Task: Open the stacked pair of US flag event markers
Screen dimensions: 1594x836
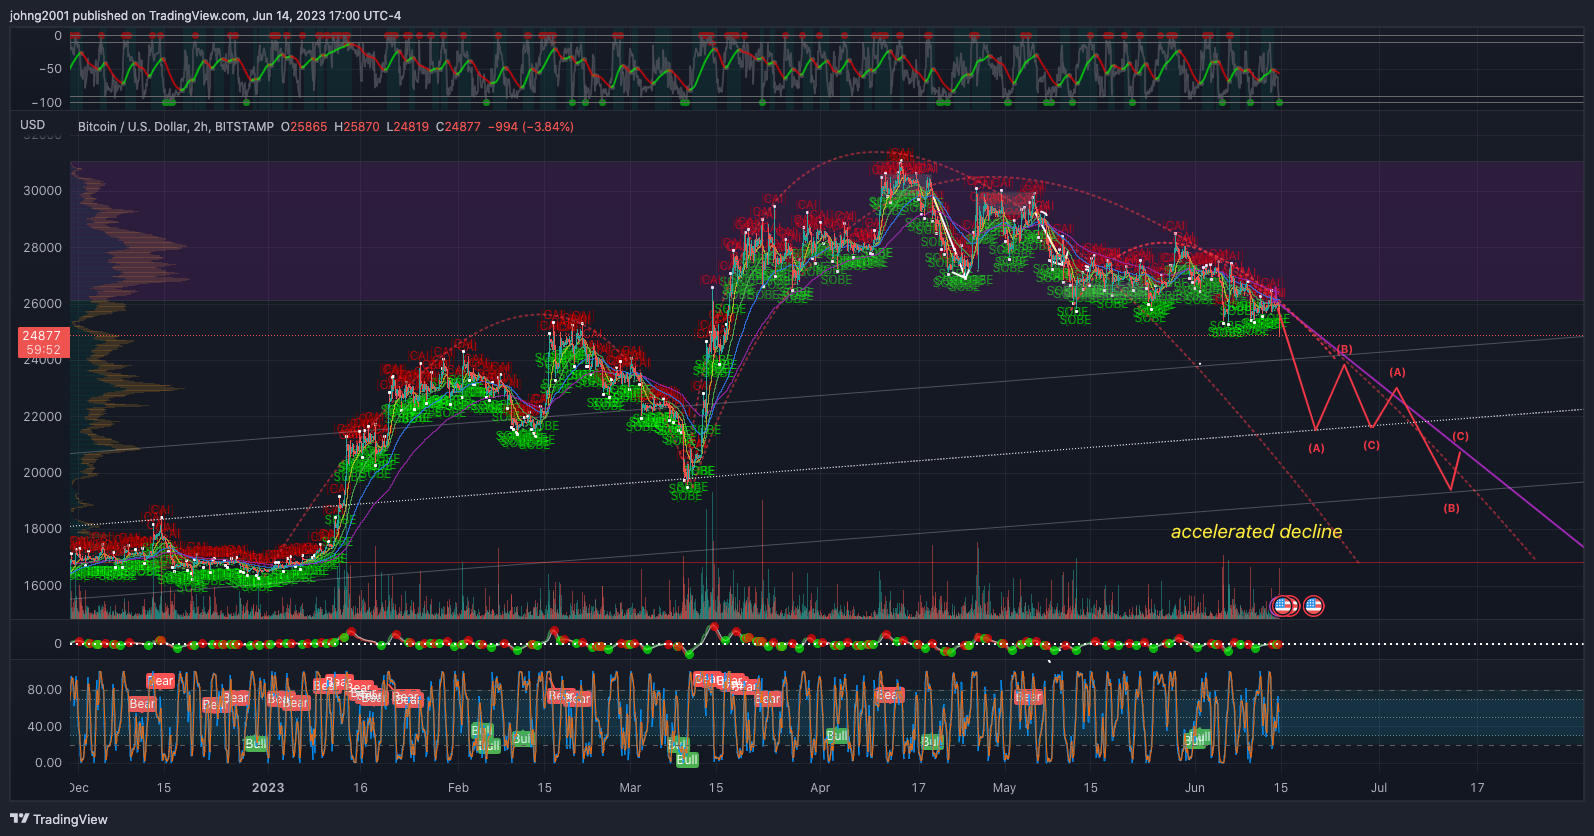Action: pos(1285,605)
